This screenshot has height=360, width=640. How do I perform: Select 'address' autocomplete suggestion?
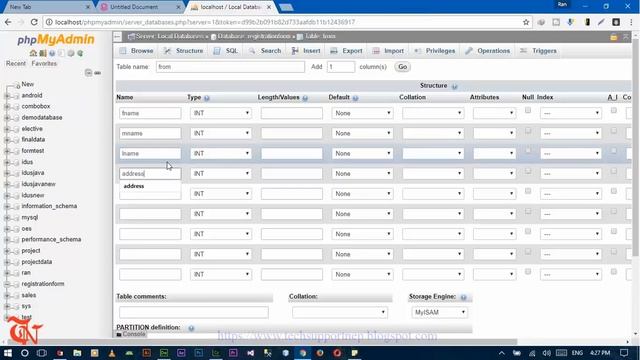(150, 186)
